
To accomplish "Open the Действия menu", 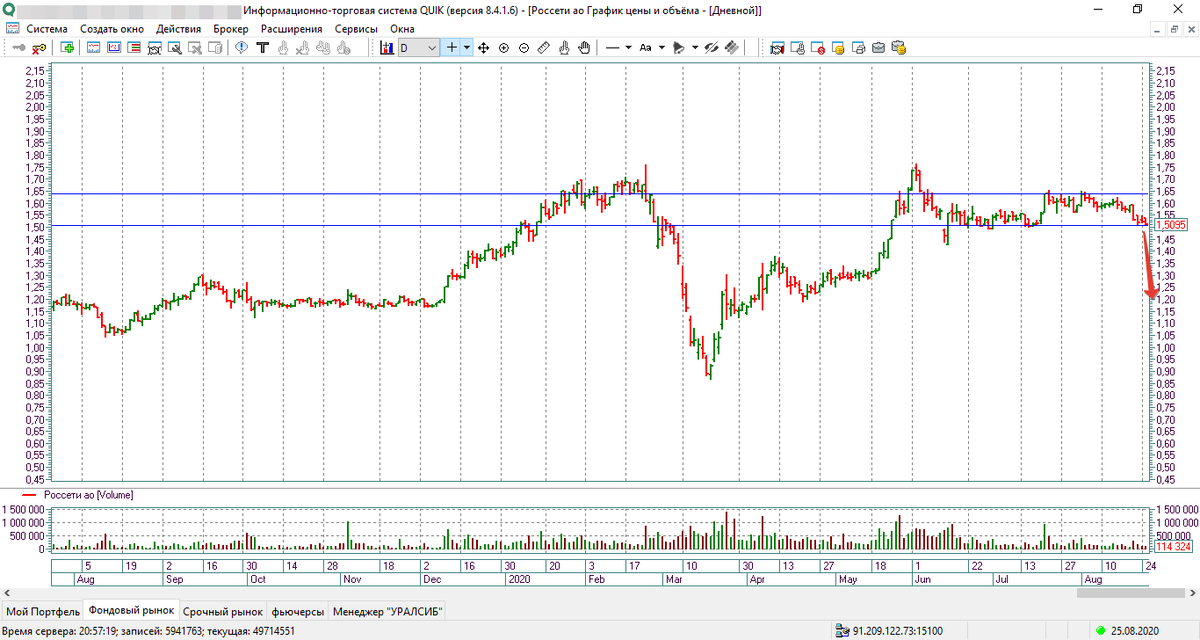I will [179, 29].
